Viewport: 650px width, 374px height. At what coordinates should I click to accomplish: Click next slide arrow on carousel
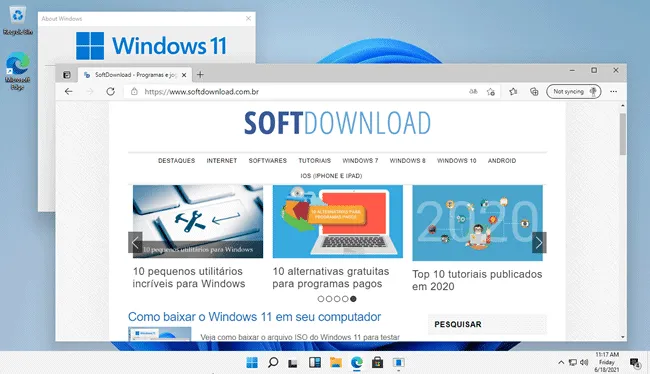pyautogui.click(x=539, y=243)
